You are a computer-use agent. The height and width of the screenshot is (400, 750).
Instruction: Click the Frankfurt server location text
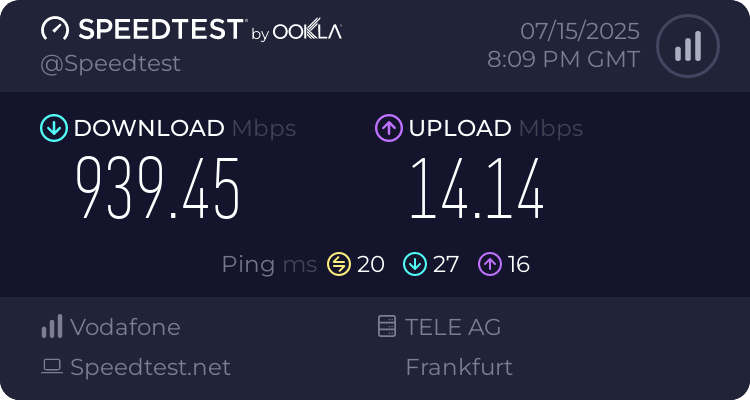point(459,367)
